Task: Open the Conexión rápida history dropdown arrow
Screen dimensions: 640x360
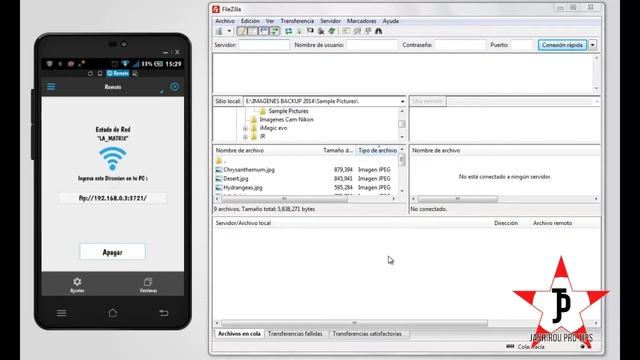Action: (x=593, y=45)
